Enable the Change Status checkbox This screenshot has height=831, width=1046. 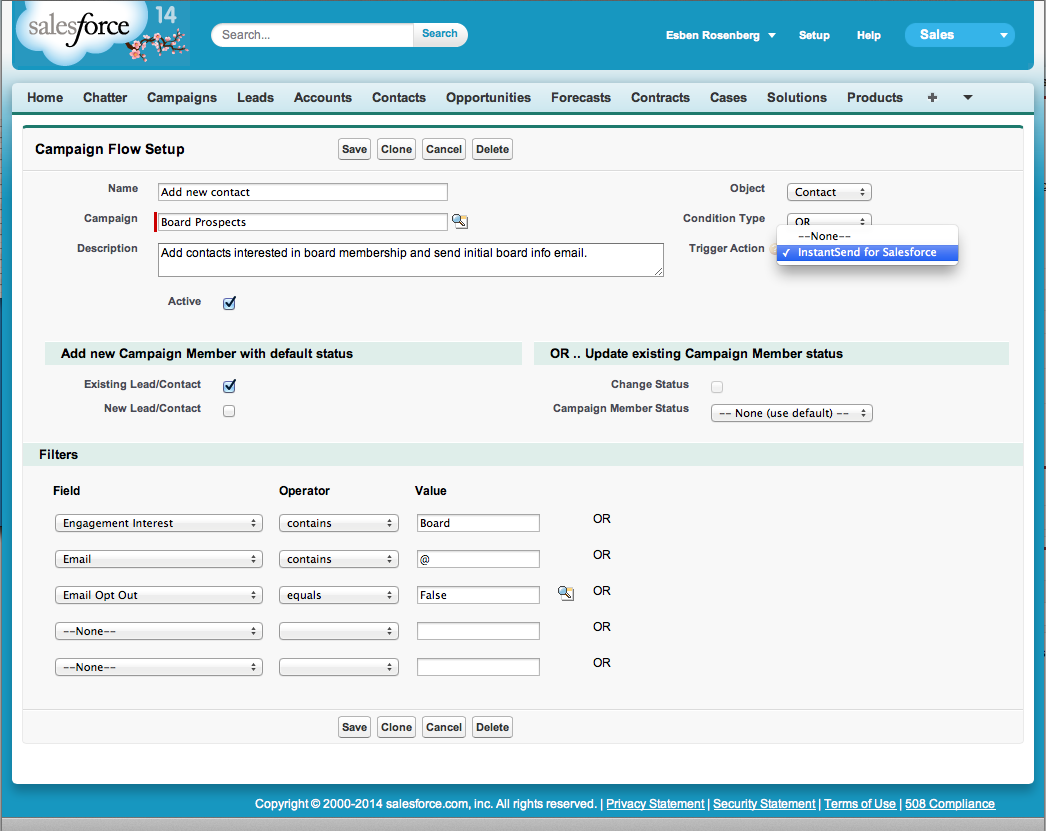point(716,386)
